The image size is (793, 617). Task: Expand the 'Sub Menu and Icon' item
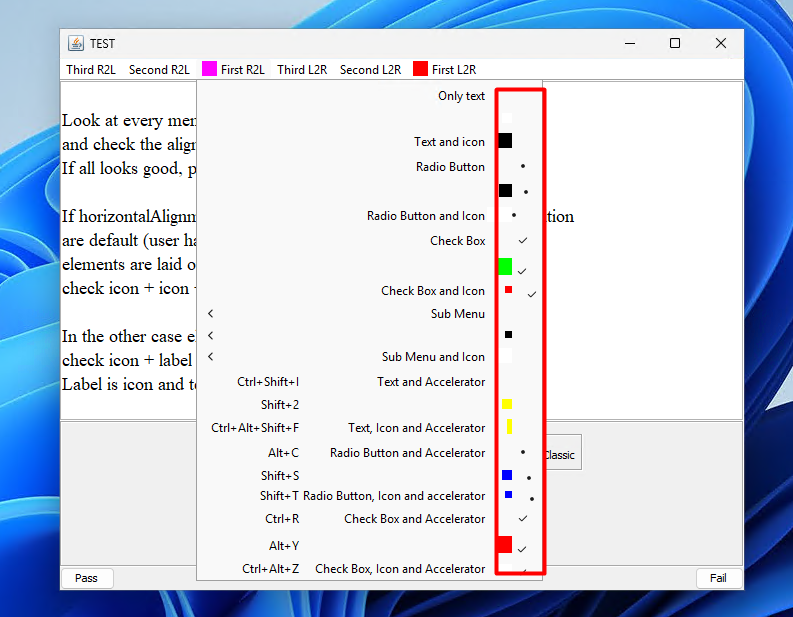point(433,357)
